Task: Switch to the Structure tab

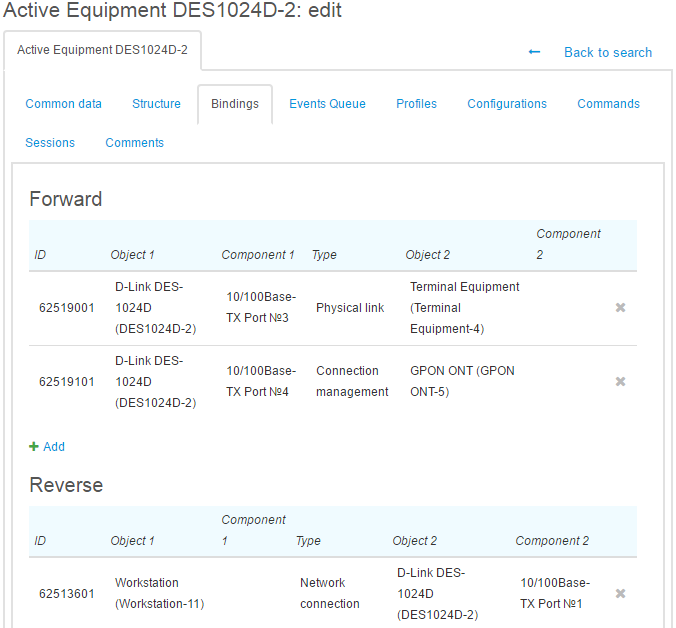Action: pos(156,104)
